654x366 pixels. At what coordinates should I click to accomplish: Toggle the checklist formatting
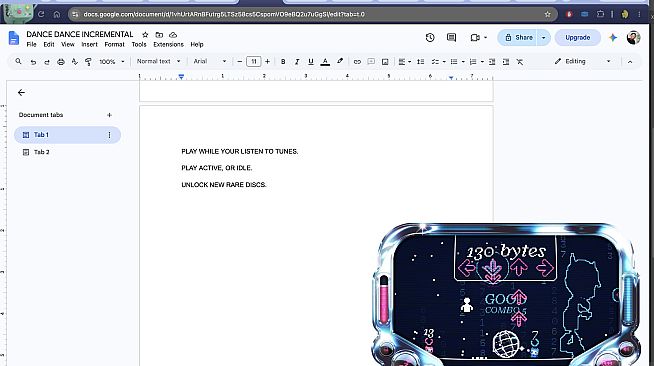[x=435, y=62]
